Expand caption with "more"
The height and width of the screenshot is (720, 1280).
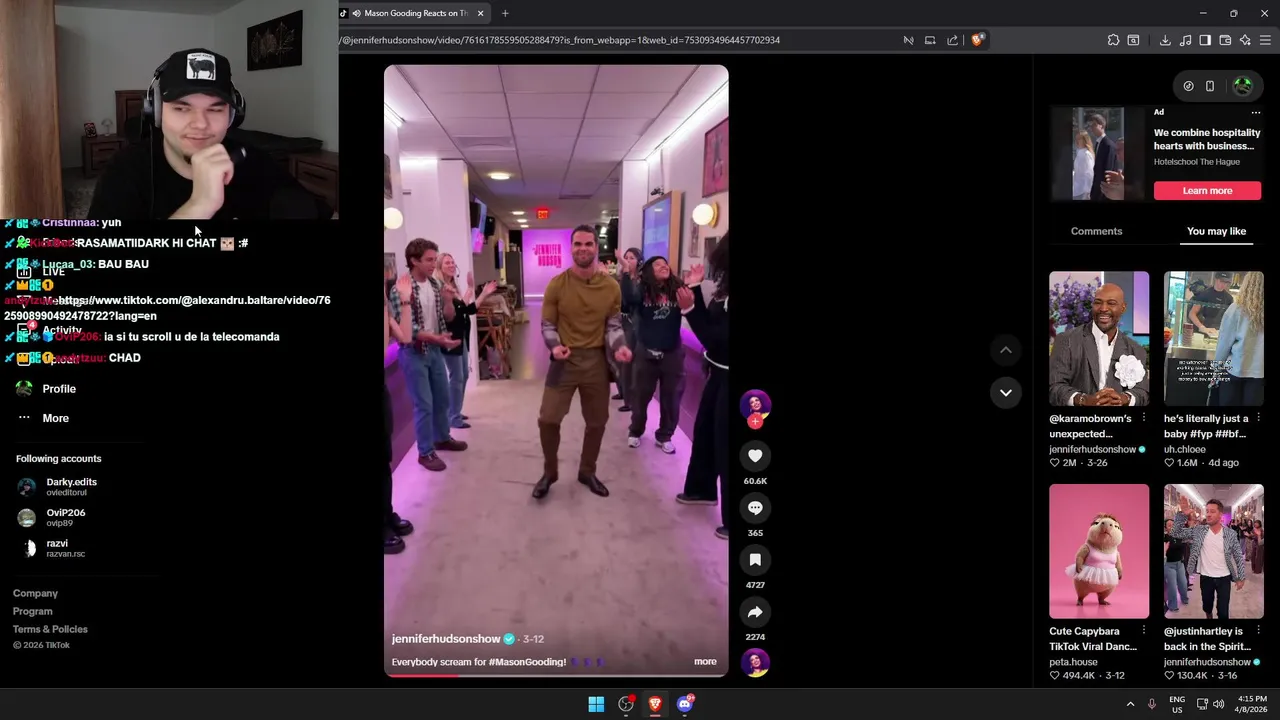point(705,662)
